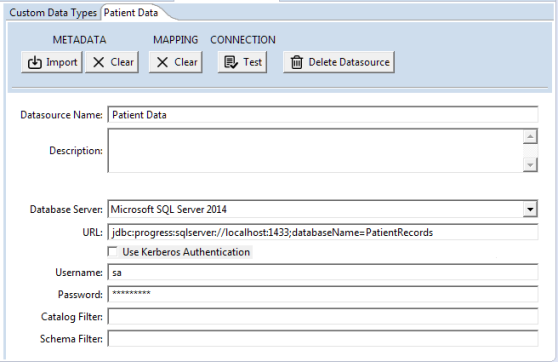
Task: Click the Username field containing sa
Action: (323, 273)
